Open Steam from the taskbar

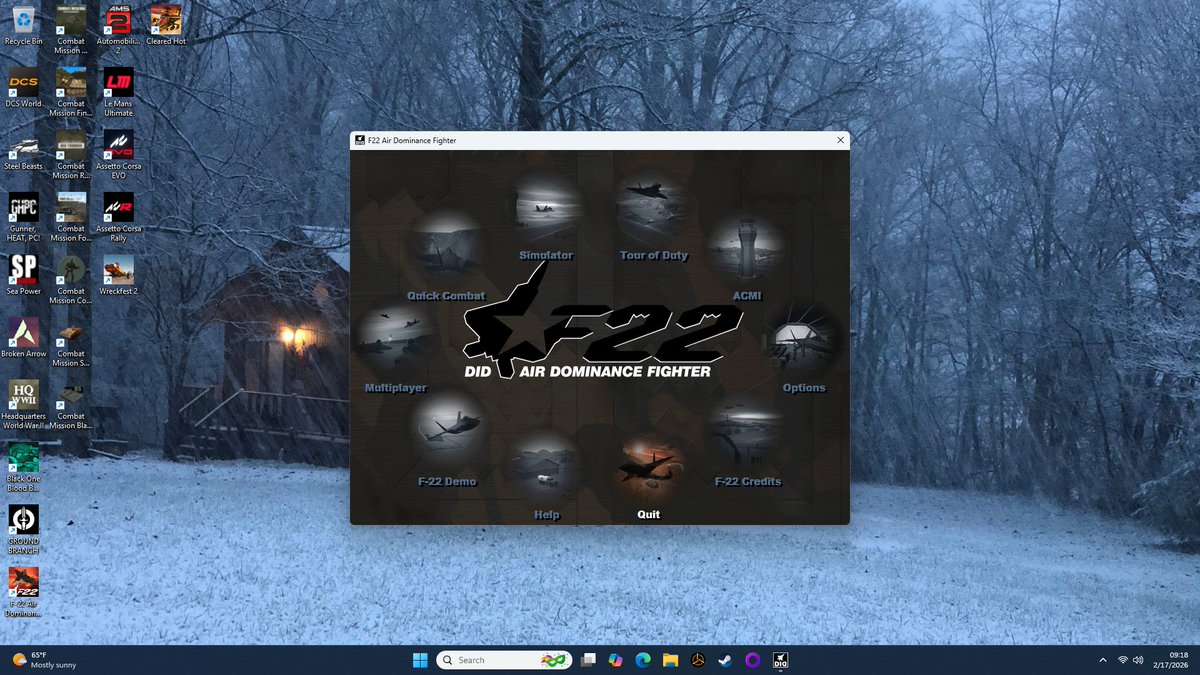(x=725, y=660)
